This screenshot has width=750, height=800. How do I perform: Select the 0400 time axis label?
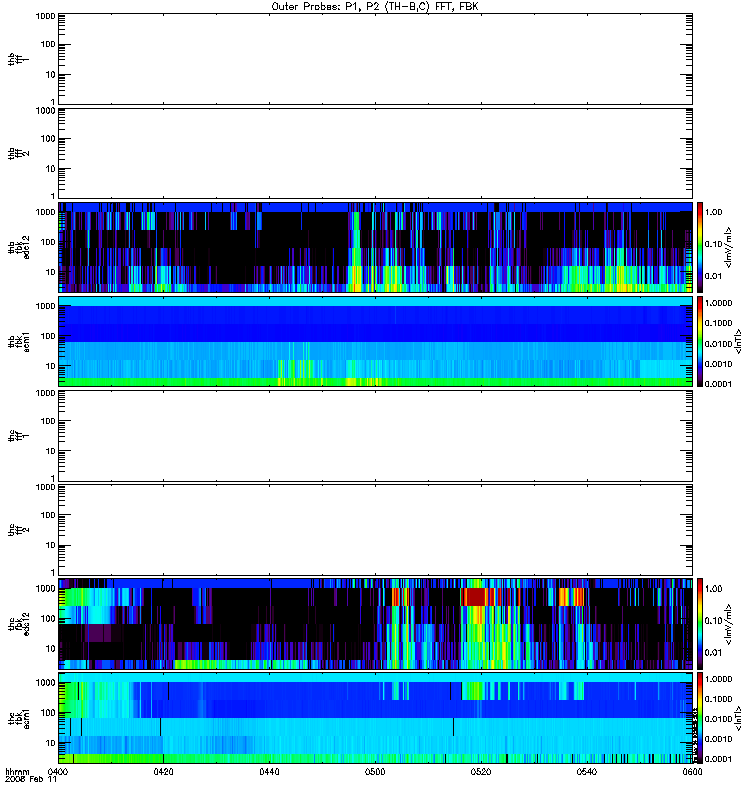[57, 771]
